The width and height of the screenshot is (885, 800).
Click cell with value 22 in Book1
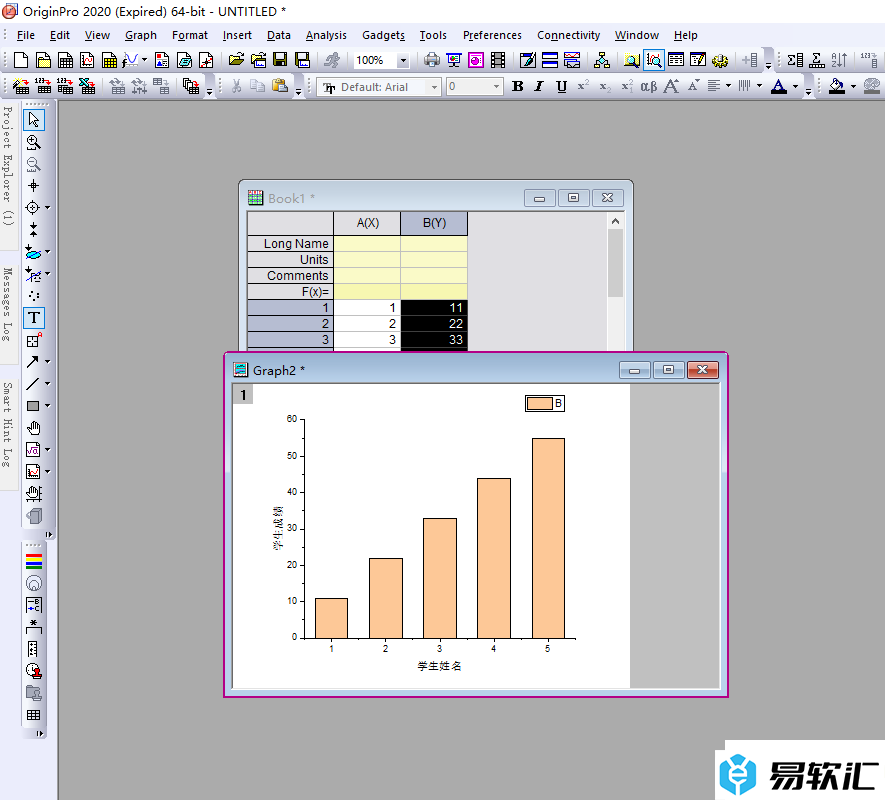point(434,324)
